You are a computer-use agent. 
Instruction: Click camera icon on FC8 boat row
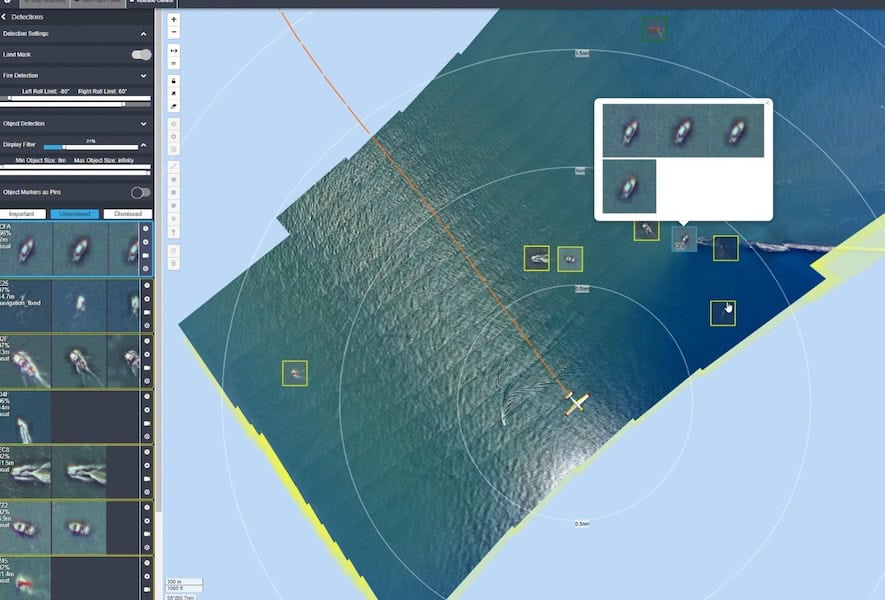point(147,479)
